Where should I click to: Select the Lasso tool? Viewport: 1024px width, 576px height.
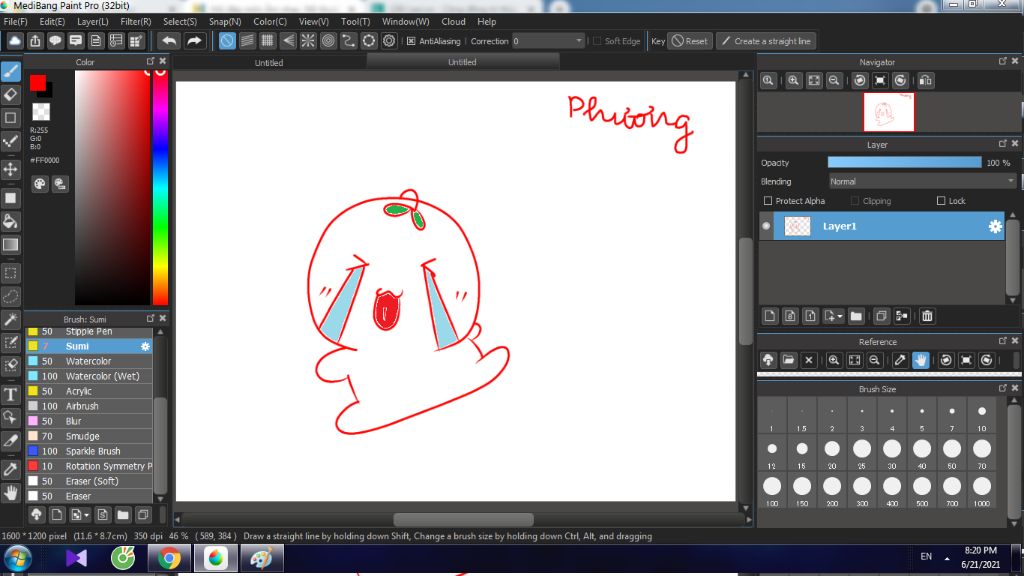pos(10,296)
